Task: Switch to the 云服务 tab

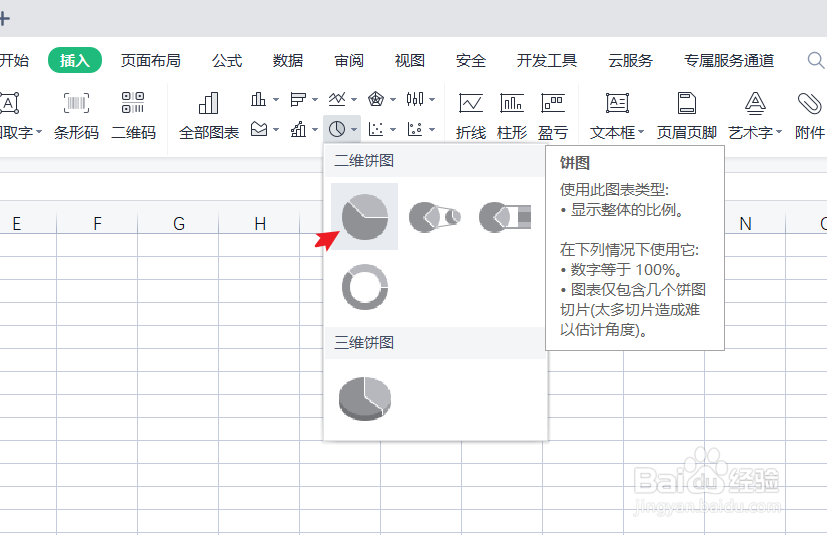Action: click(631, 60)
